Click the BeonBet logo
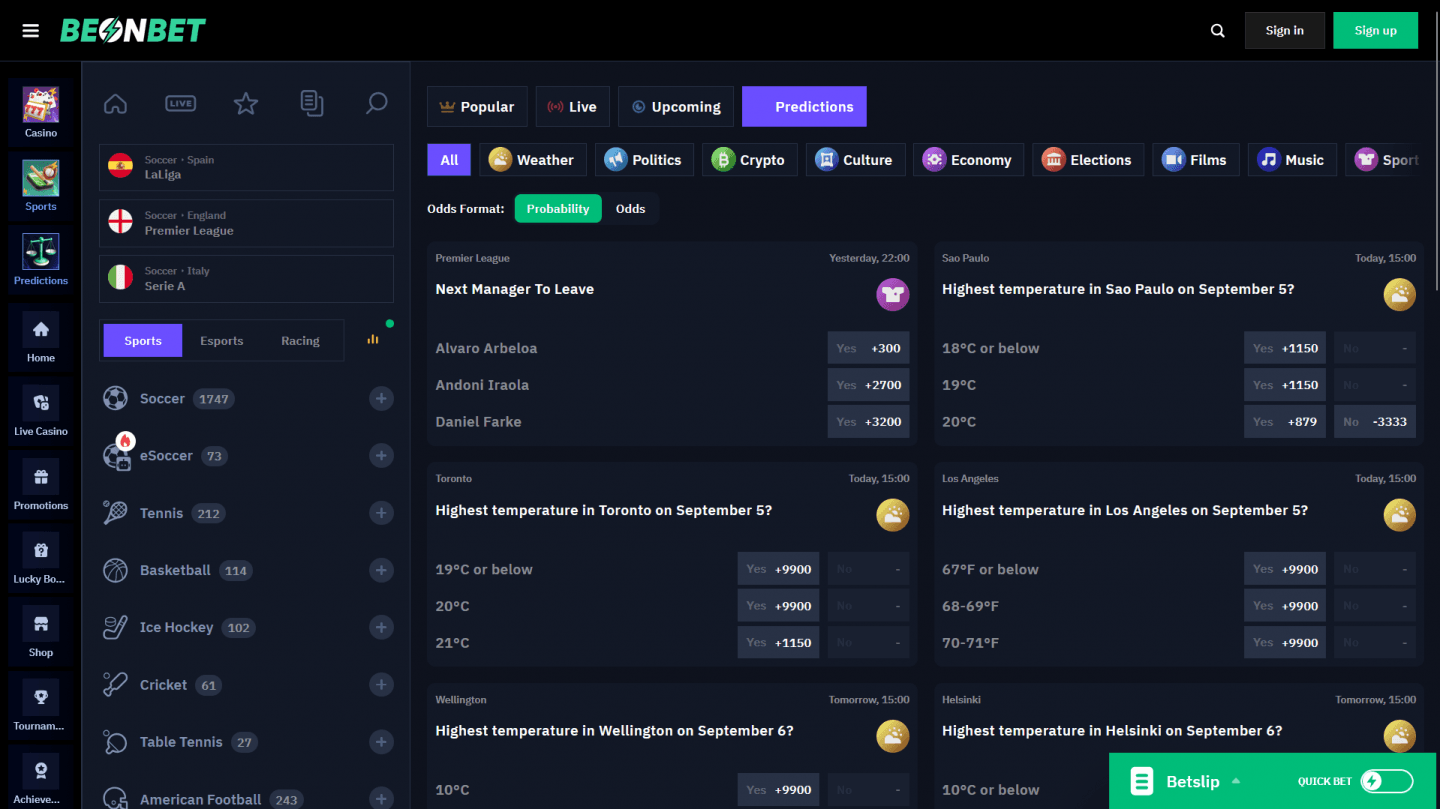 coord(133,30)
